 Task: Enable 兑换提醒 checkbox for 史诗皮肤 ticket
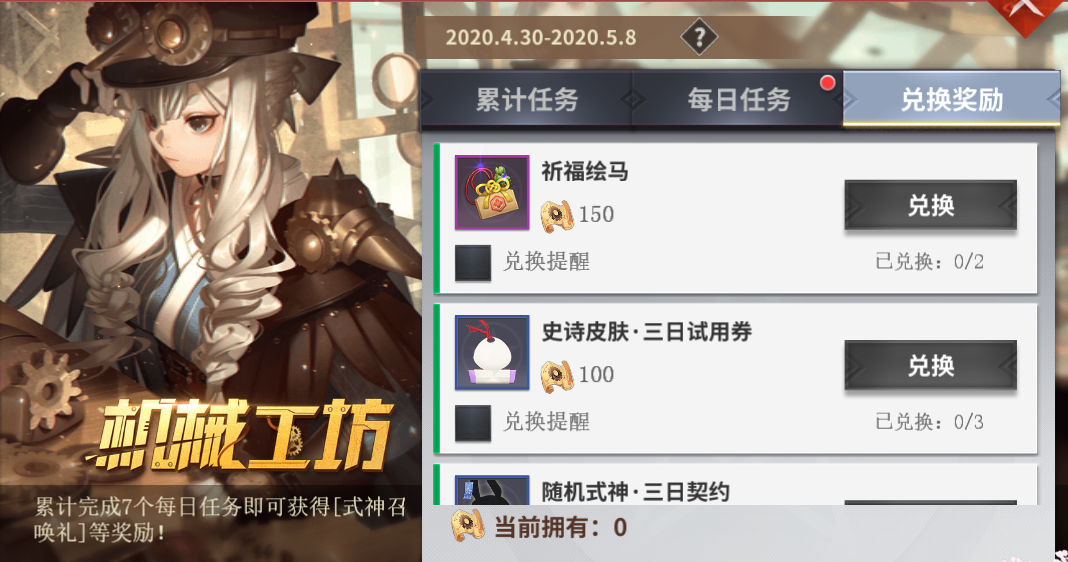coord(473,423)
